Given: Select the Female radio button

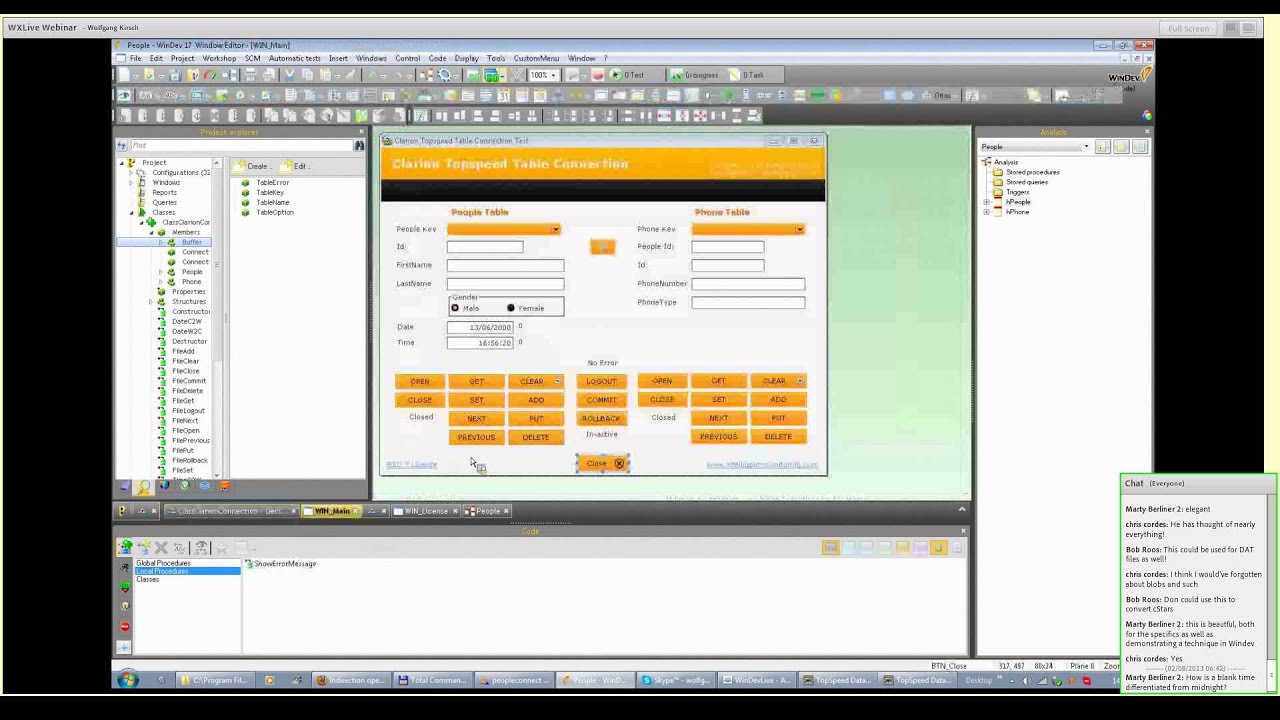Looking at the screenshot, I should [x=511, y=308].
